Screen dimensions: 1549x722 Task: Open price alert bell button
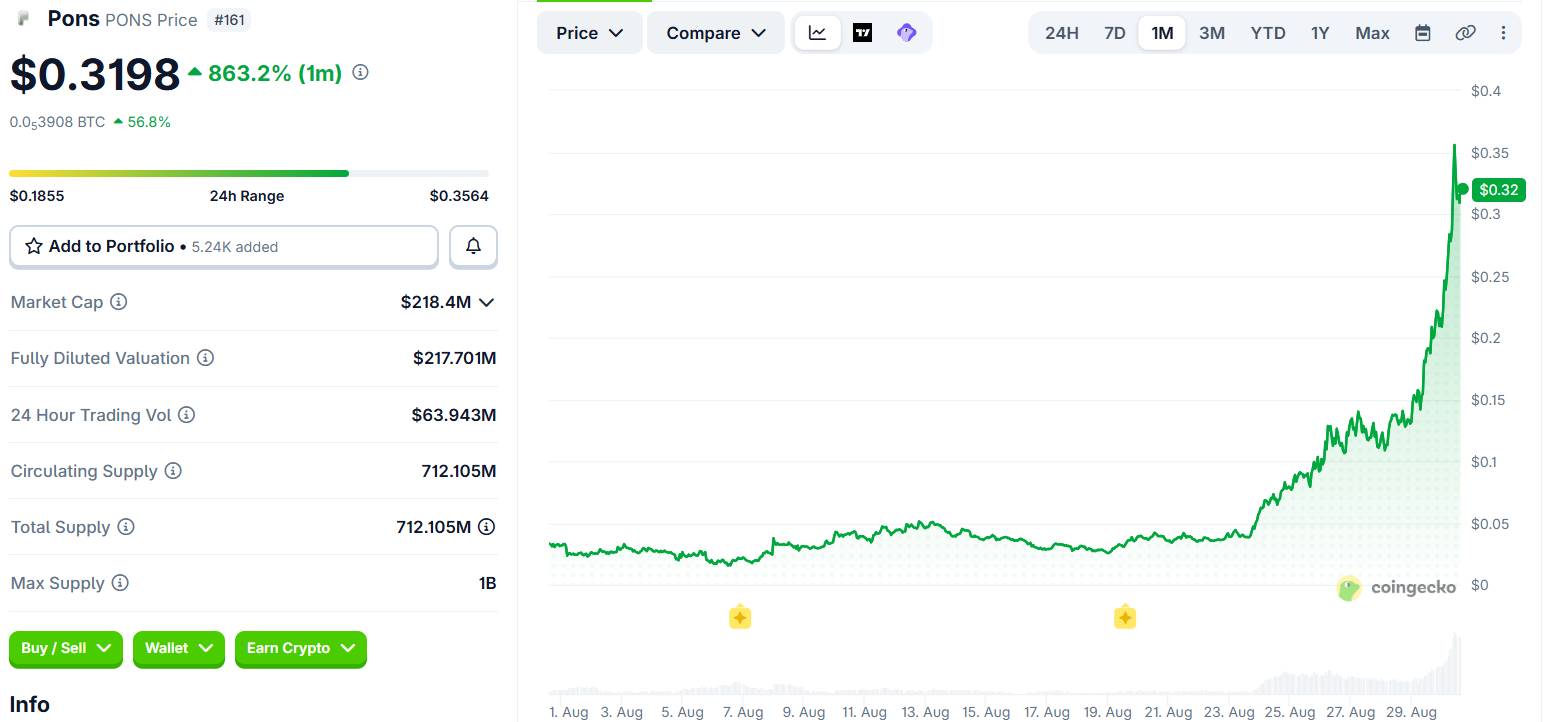coord(473,246)
